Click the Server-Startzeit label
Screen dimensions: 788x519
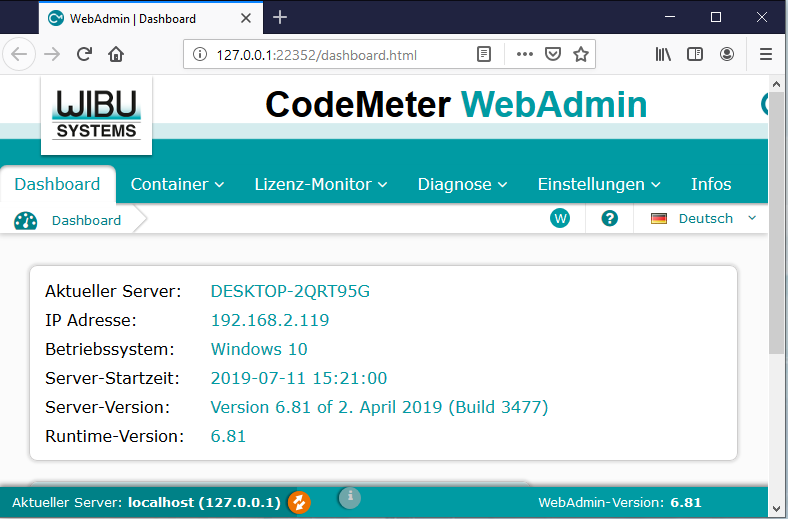(x=112, y=378)
